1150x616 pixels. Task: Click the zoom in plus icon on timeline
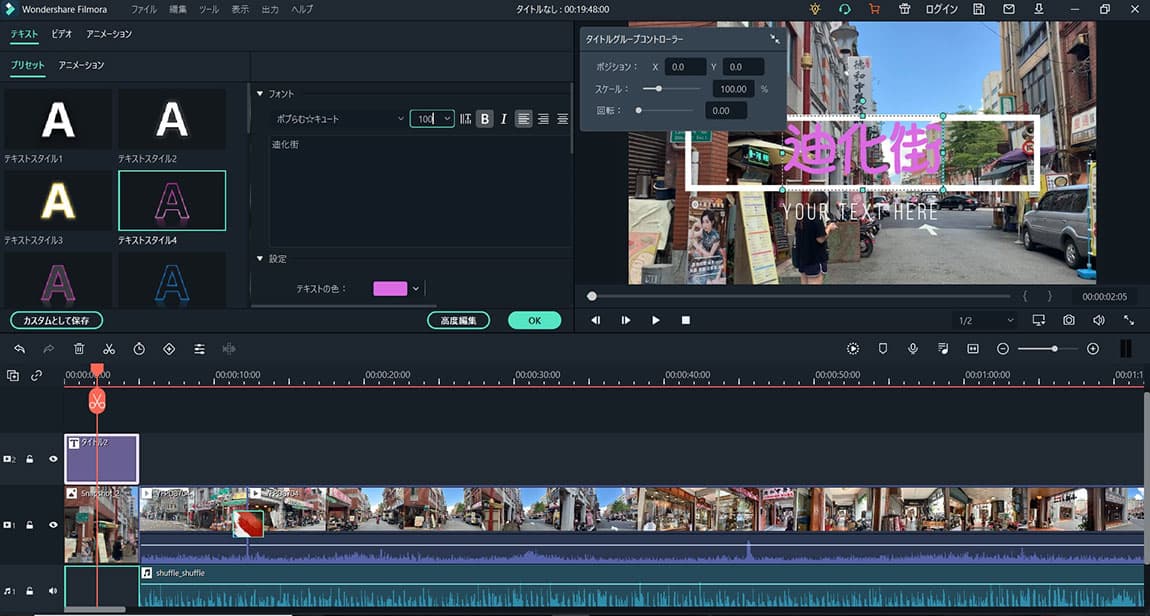[1093, 348]
